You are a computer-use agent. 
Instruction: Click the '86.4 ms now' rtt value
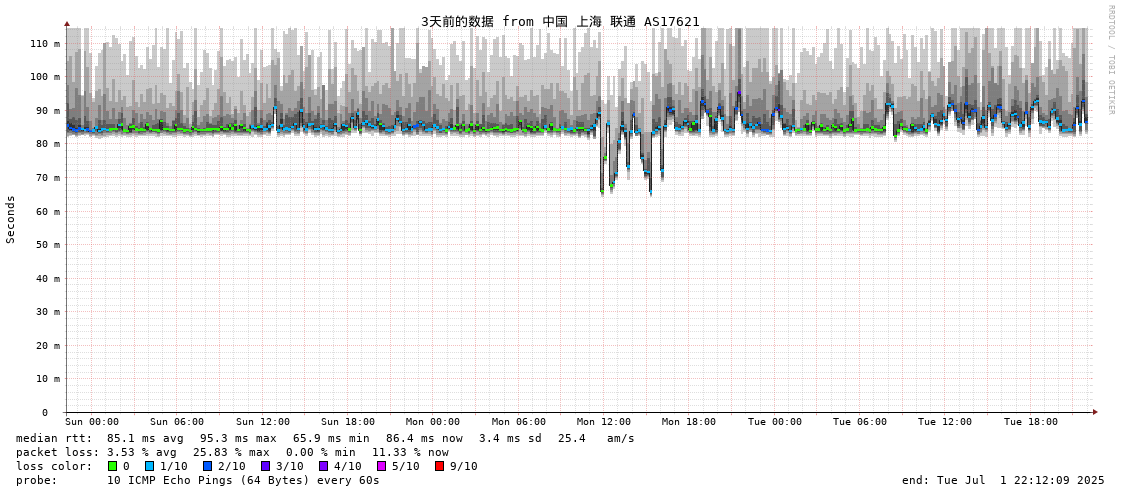pyautogui.click(x=424, y=438)
